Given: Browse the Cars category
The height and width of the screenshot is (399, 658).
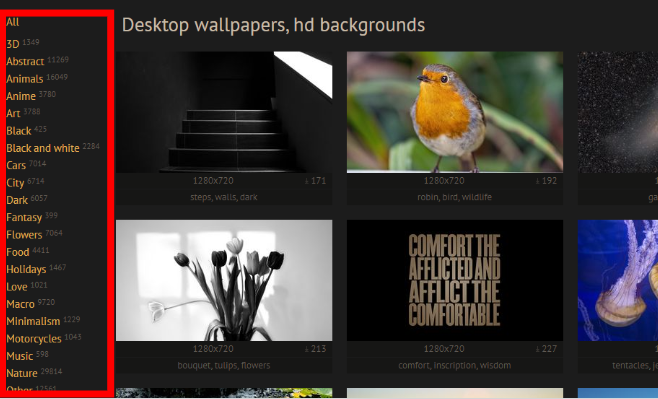Looking at the screenshot, I should click(16, 165).
